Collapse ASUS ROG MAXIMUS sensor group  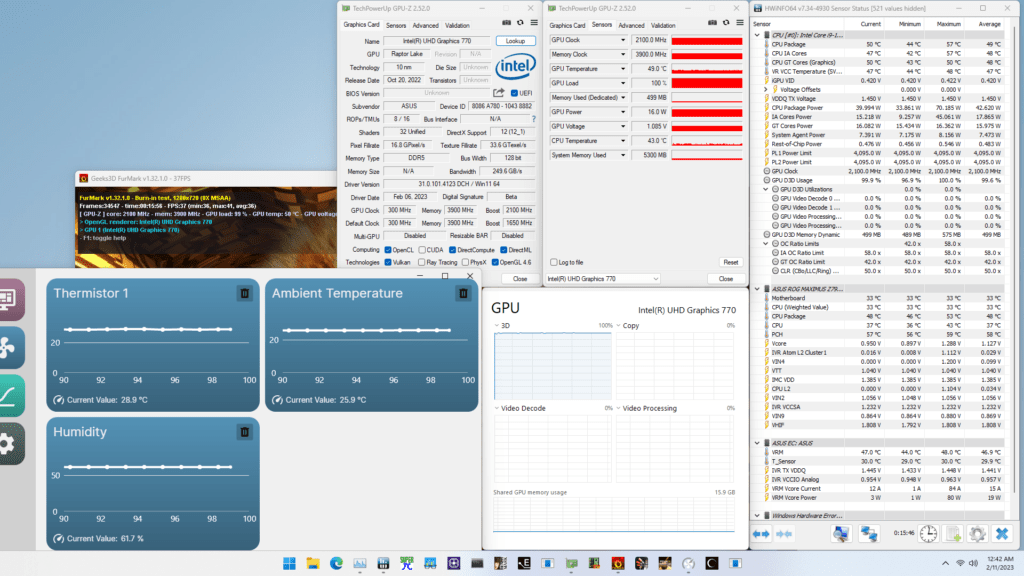(x=758, y=289)
